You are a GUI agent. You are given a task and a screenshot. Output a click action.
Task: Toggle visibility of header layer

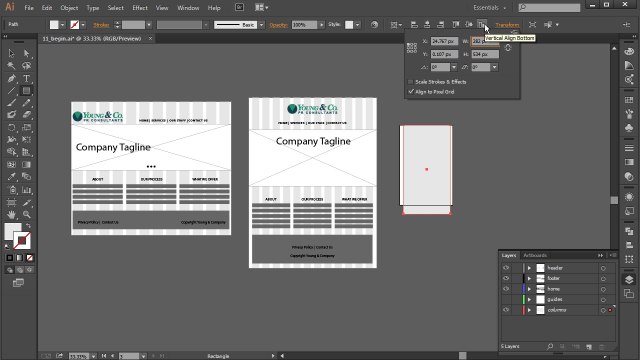[506, 268]
